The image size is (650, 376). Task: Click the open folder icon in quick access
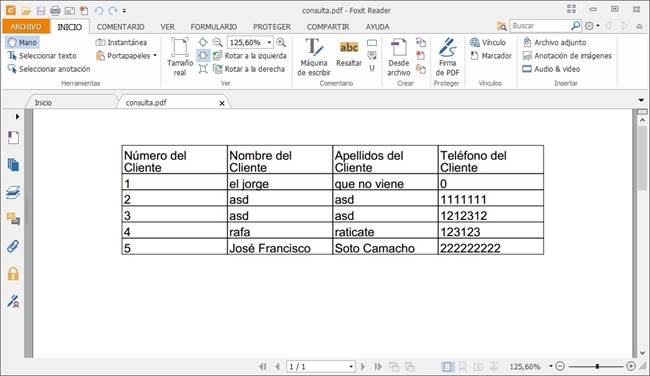pos(26,11)
